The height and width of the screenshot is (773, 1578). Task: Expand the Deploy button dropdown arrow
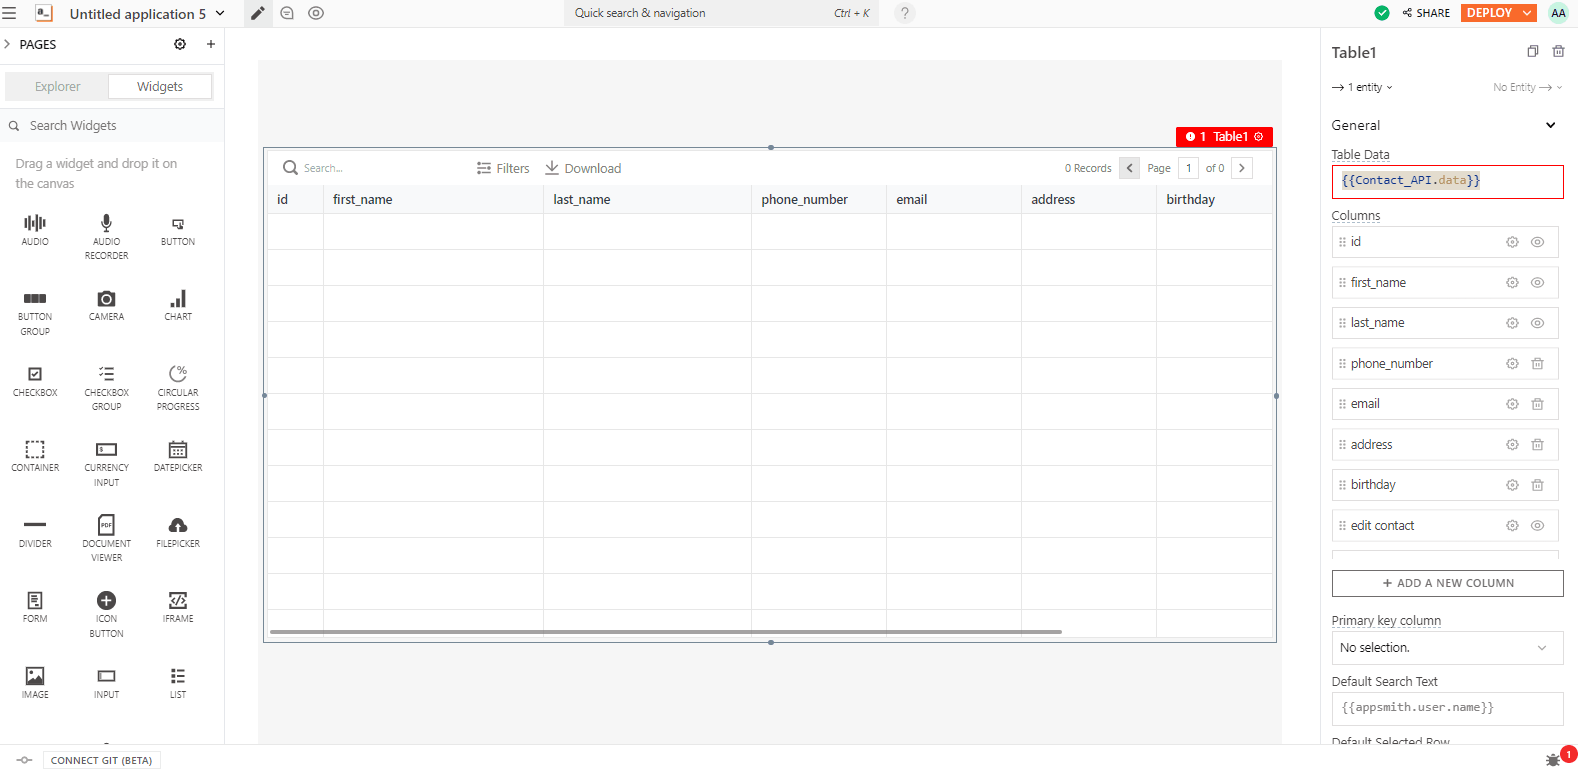coord(1527,13)
